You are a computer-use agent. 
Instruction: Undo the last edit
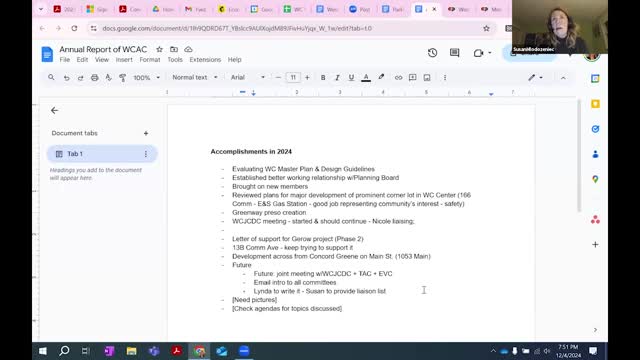point(66,78)
